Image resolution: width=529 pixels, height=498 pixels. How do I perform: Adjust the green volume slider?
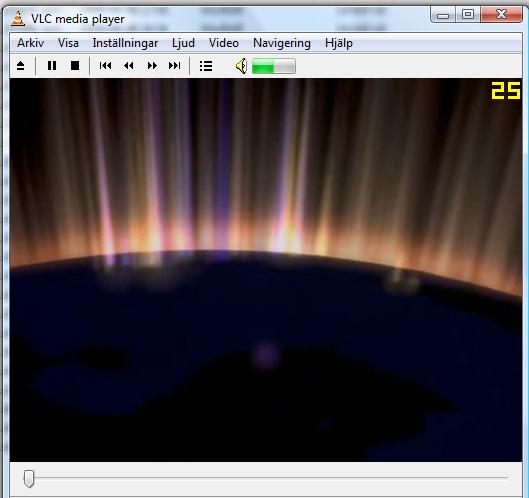[274, 66]
